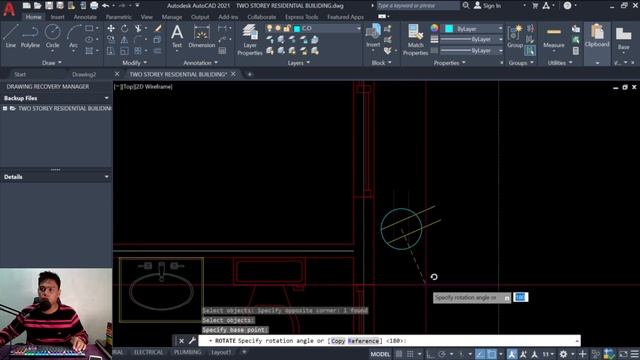The width and height of the screenshot is (640, 360).
Task: Switch to the Insert ribbon tab
Action: [x=57, y=17]
